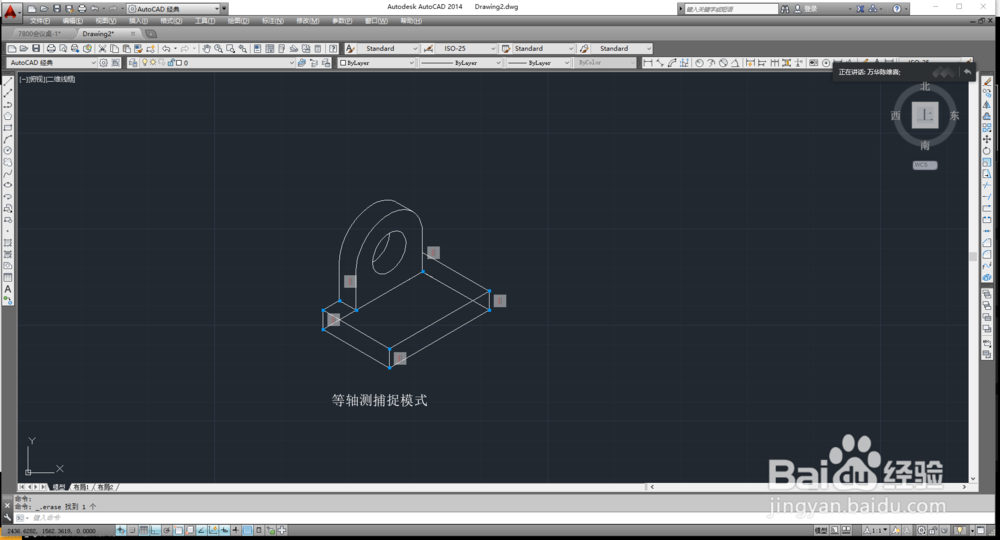1000x540 pixels.
Task: Open the 文件(F) menu
Action: click(40, 21)
